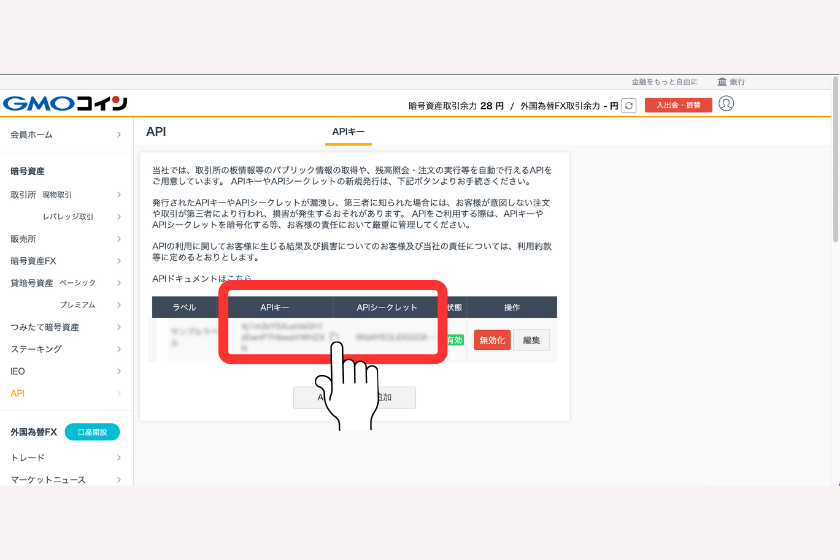
Task: Click the 編集 button
Action: pyautogui.click(x=531, y=340)
